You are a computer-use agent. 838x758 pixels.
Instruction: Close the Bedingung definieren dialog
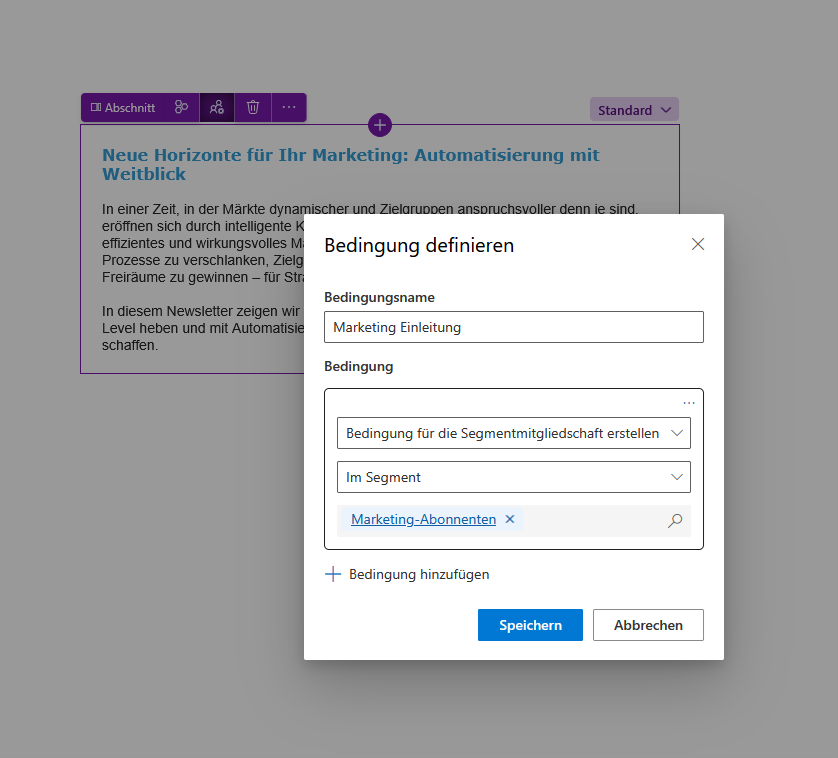coord(698,244)
